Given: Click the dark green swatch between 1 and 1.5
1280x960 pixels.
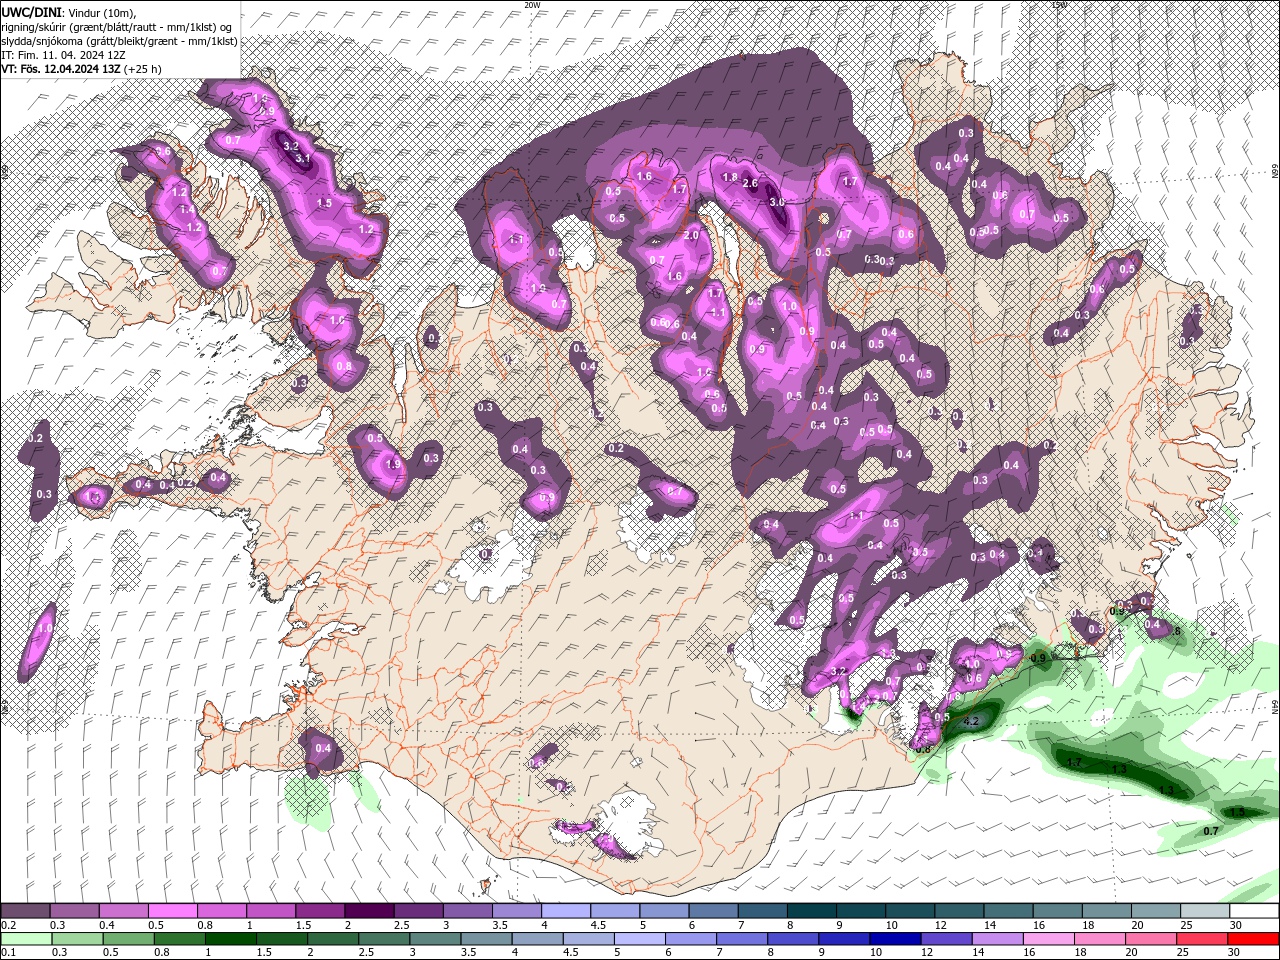Looking at the screenshot, I should coord(230,939).
